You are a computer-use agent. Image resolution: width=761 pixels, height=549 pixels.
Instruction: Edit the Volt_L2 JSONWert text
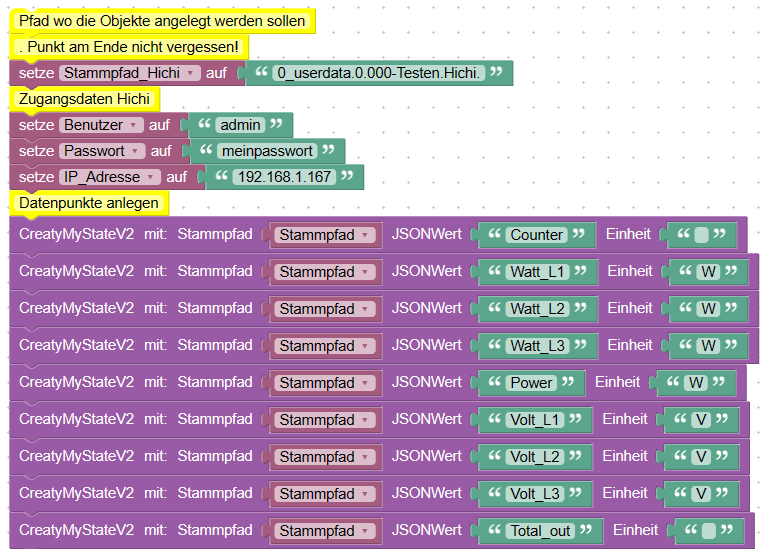click(x=535, y=457)
